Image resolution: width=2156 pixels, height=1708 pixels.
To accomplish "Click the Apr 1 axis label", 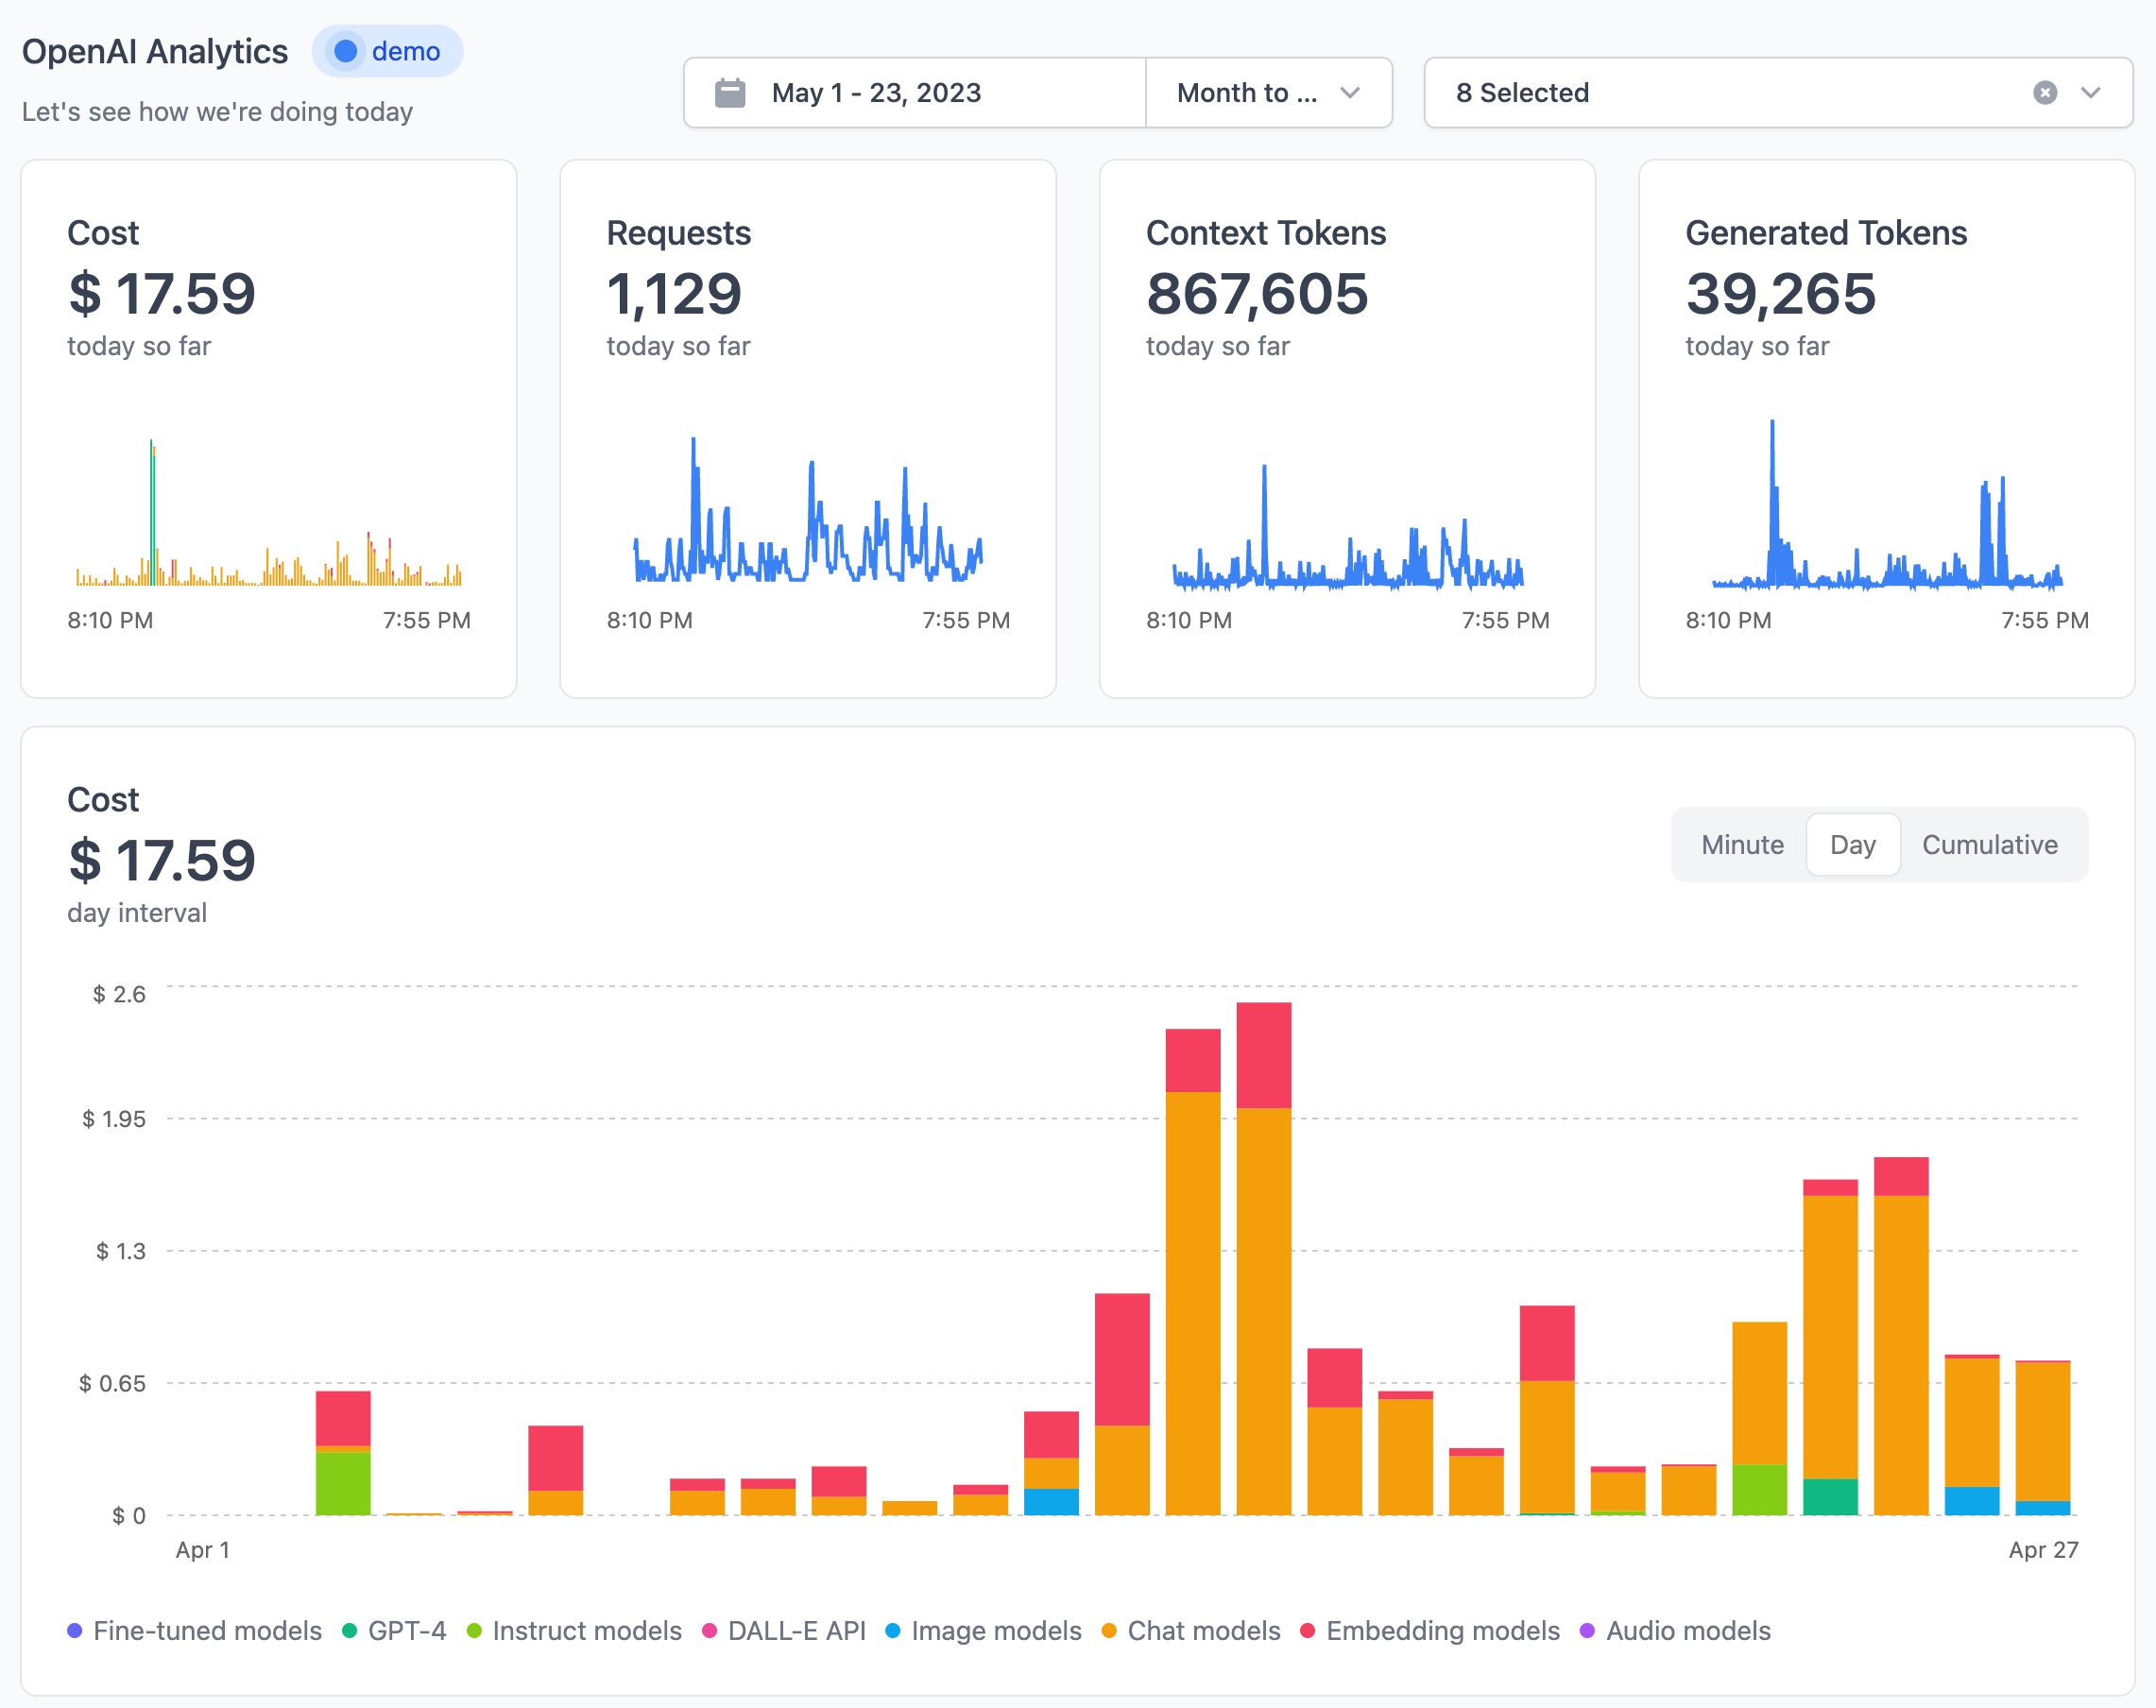I will coord(203,1550).
